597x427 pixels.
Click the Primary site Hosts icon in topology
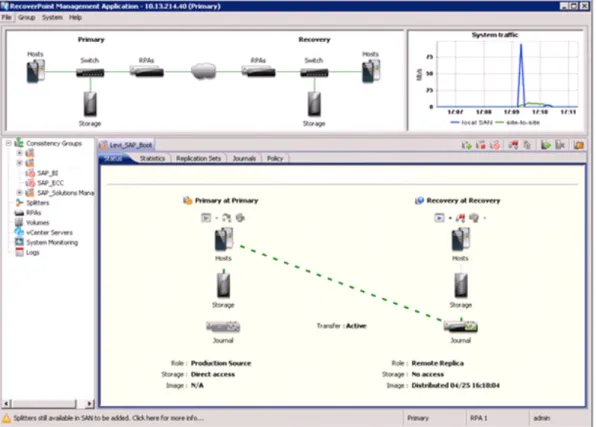click(35, 71)
